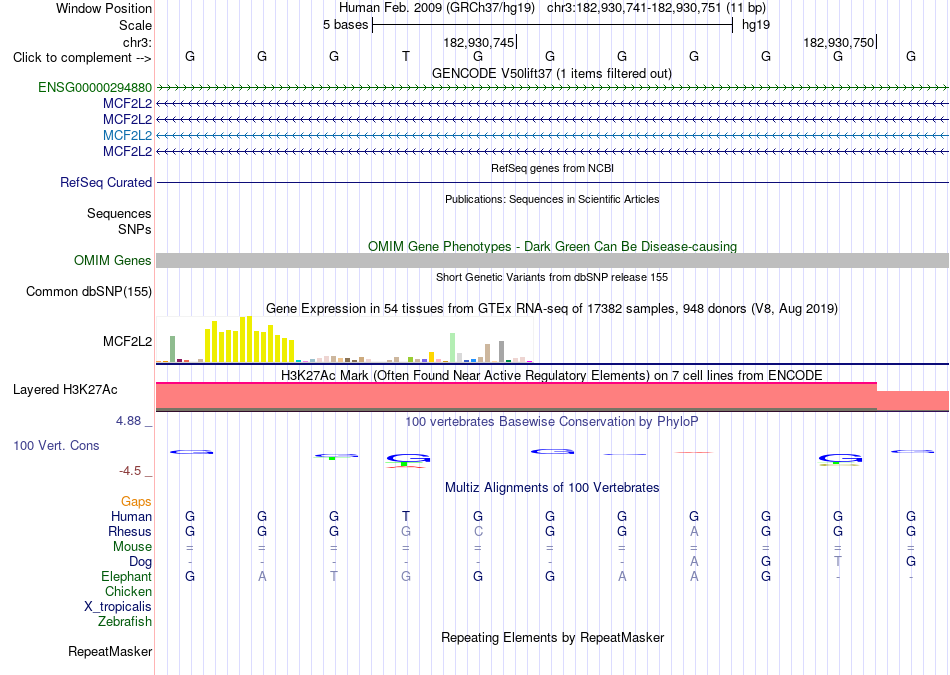Image resolution: width=950 pixels, height=675 pixels.
Task: Click 'Repeating Elements by RepeatMasker' title
Action: click(553, 637)
